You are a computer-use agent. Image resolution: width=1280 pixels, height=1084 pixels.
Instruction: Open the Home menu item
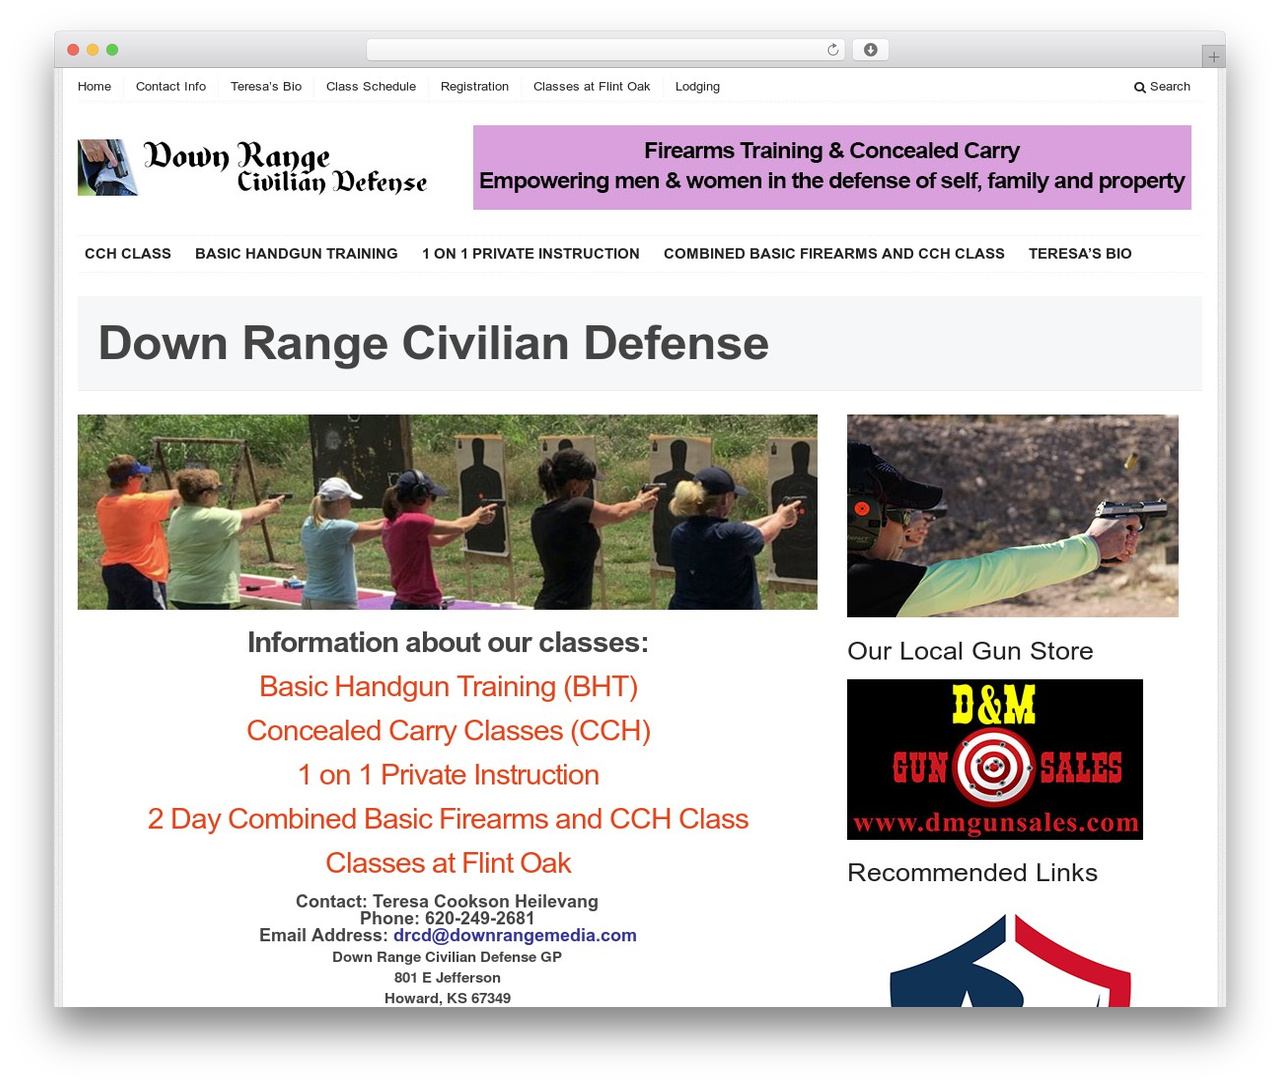pyautogui.click(x=94, y=87)
